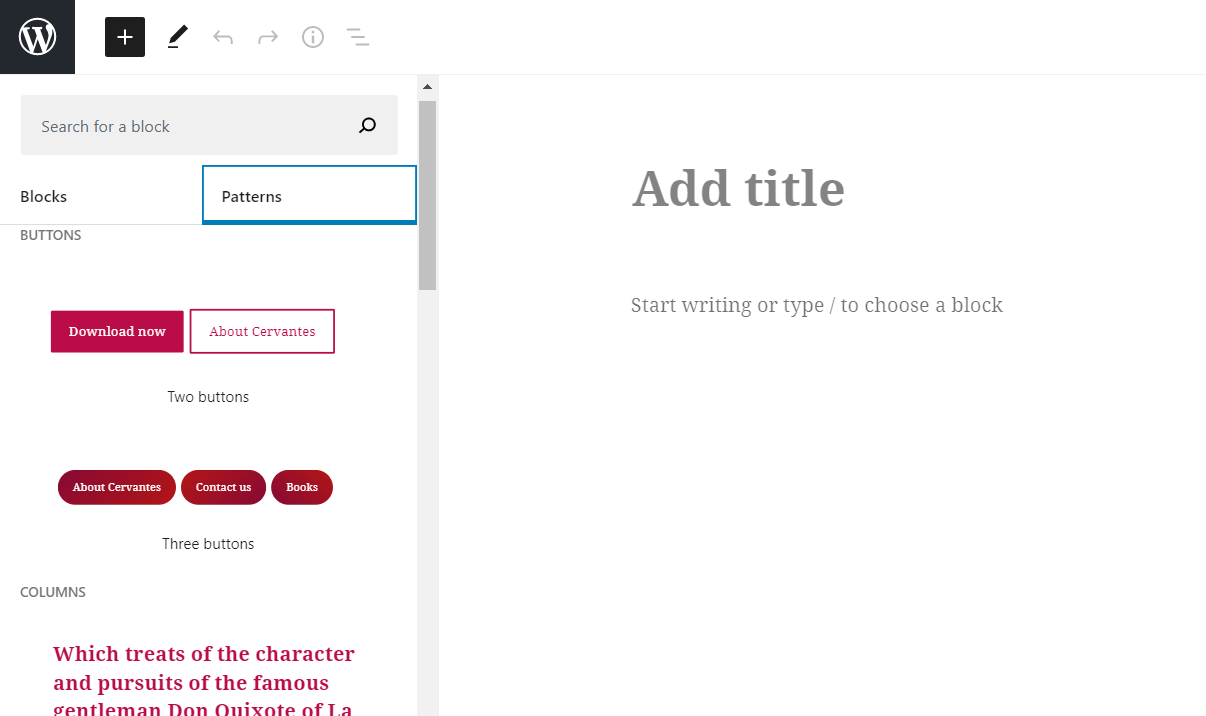Focus the Search for a block field

pos(209,125)
